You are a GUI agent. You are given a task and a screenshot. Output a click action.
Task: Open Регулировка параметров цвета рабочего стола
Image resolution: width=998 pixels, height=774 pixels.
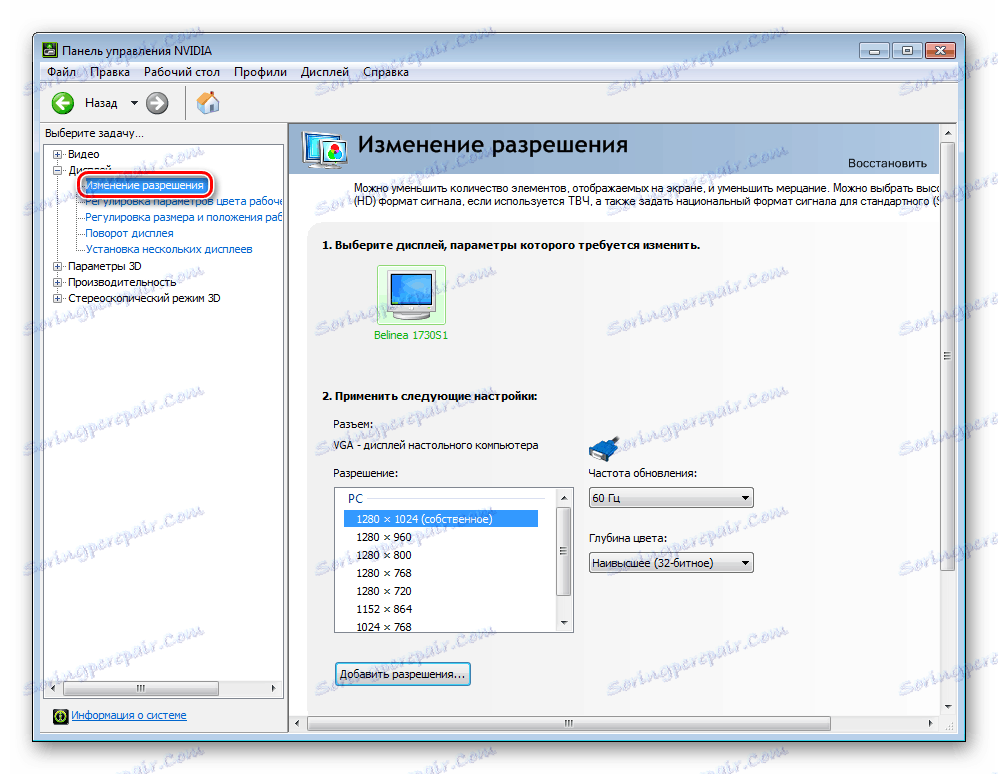183,201
